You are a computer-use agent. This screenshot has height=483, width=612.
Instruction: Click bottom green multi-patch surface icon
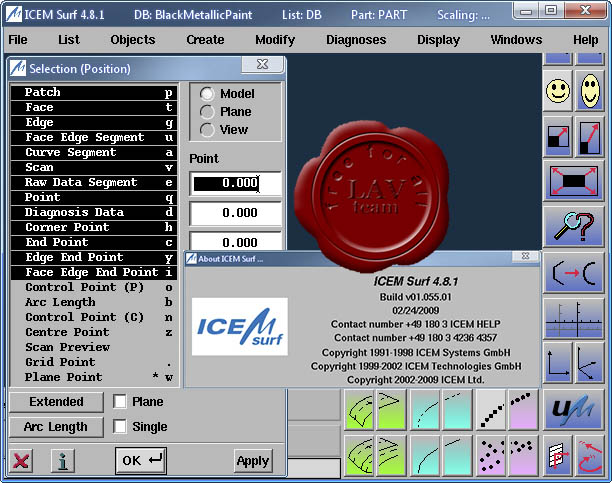tap(360, 456)
